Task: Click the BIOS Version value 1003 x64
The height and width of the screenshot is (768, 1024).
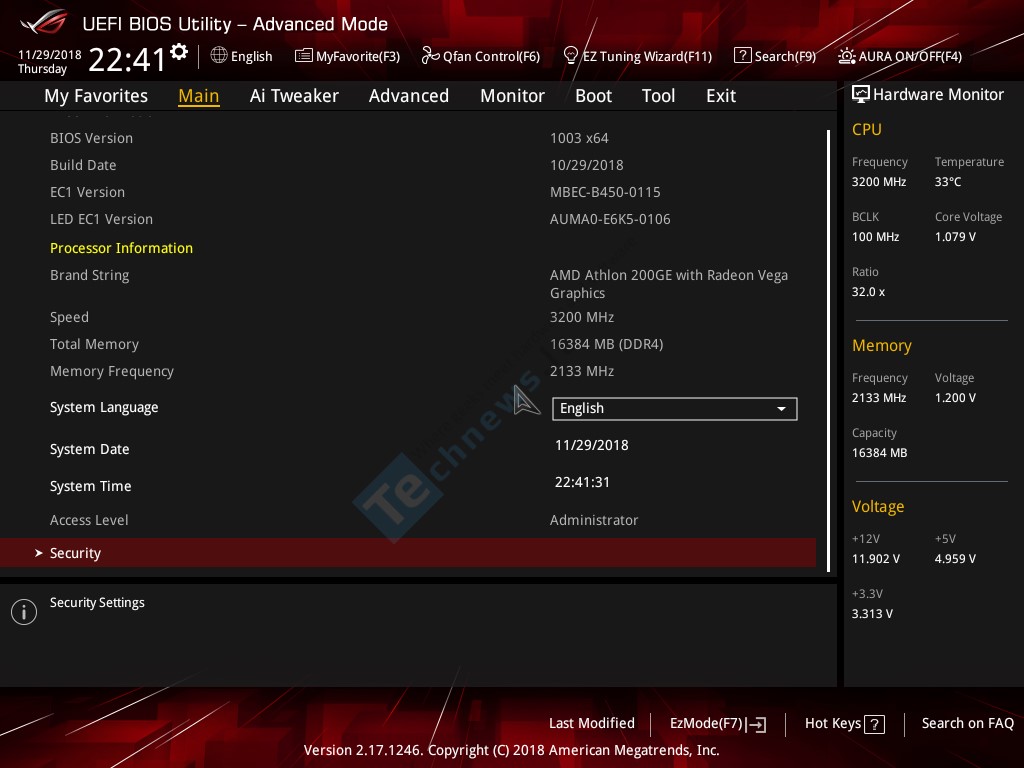Action: [x=579, y=138]
